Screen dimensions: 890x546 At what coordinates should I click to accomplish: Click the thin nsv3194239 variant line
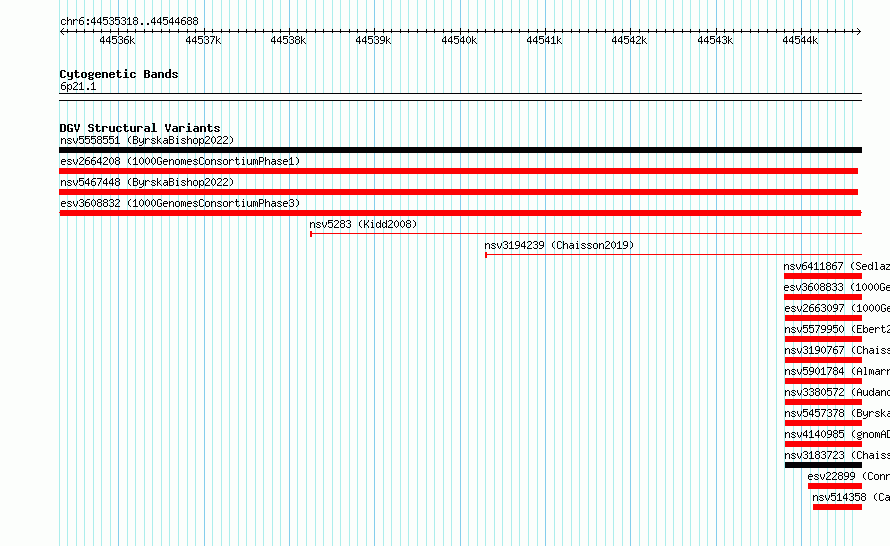[x=673, y=255]
